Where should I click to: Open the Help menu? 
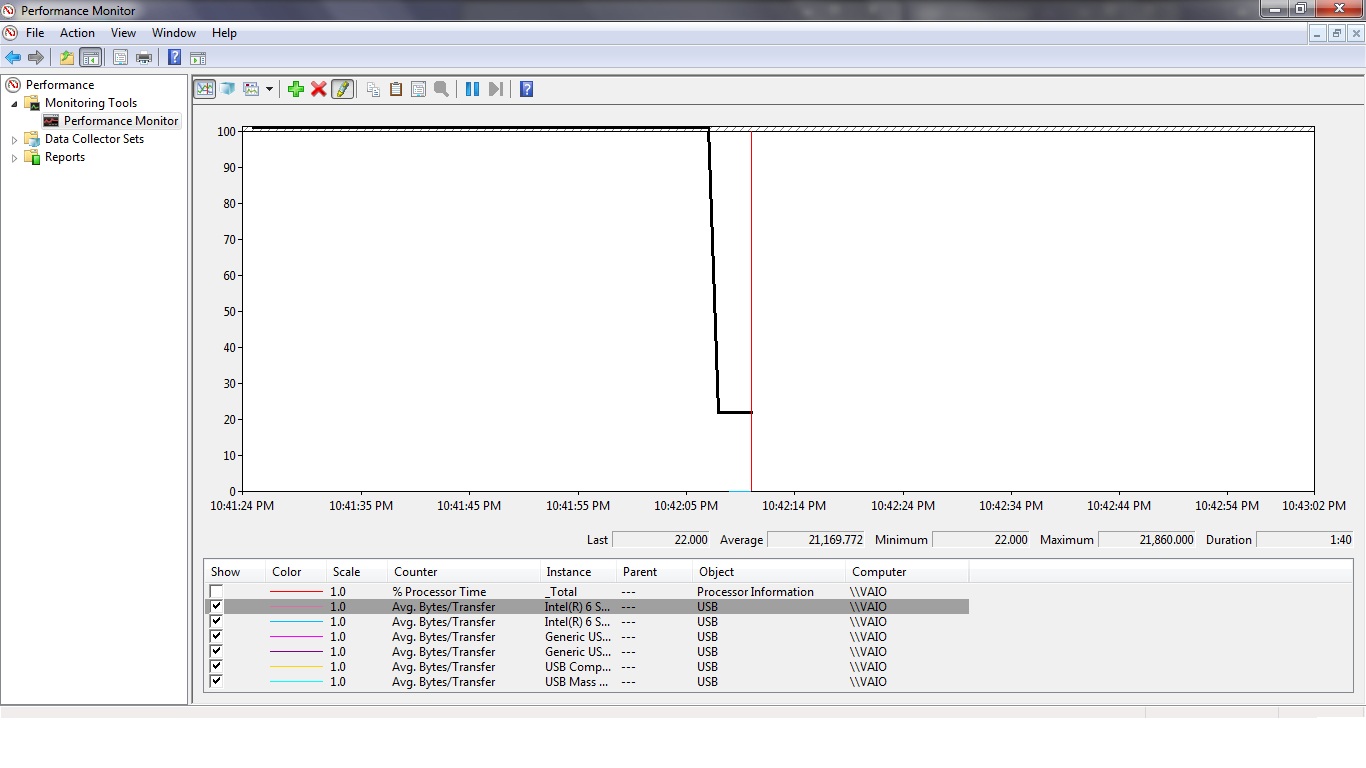(x=224, y=33)
